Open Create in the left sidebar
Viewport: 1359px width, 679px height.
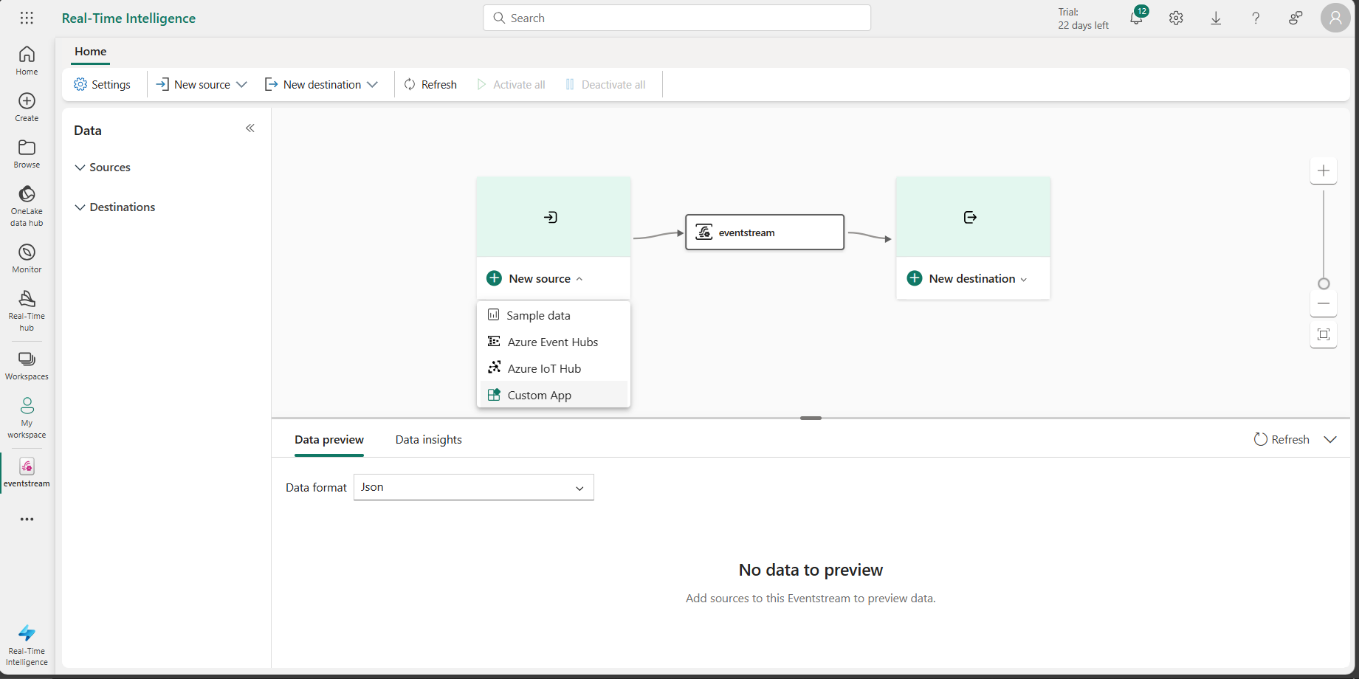tap(27, 107)
